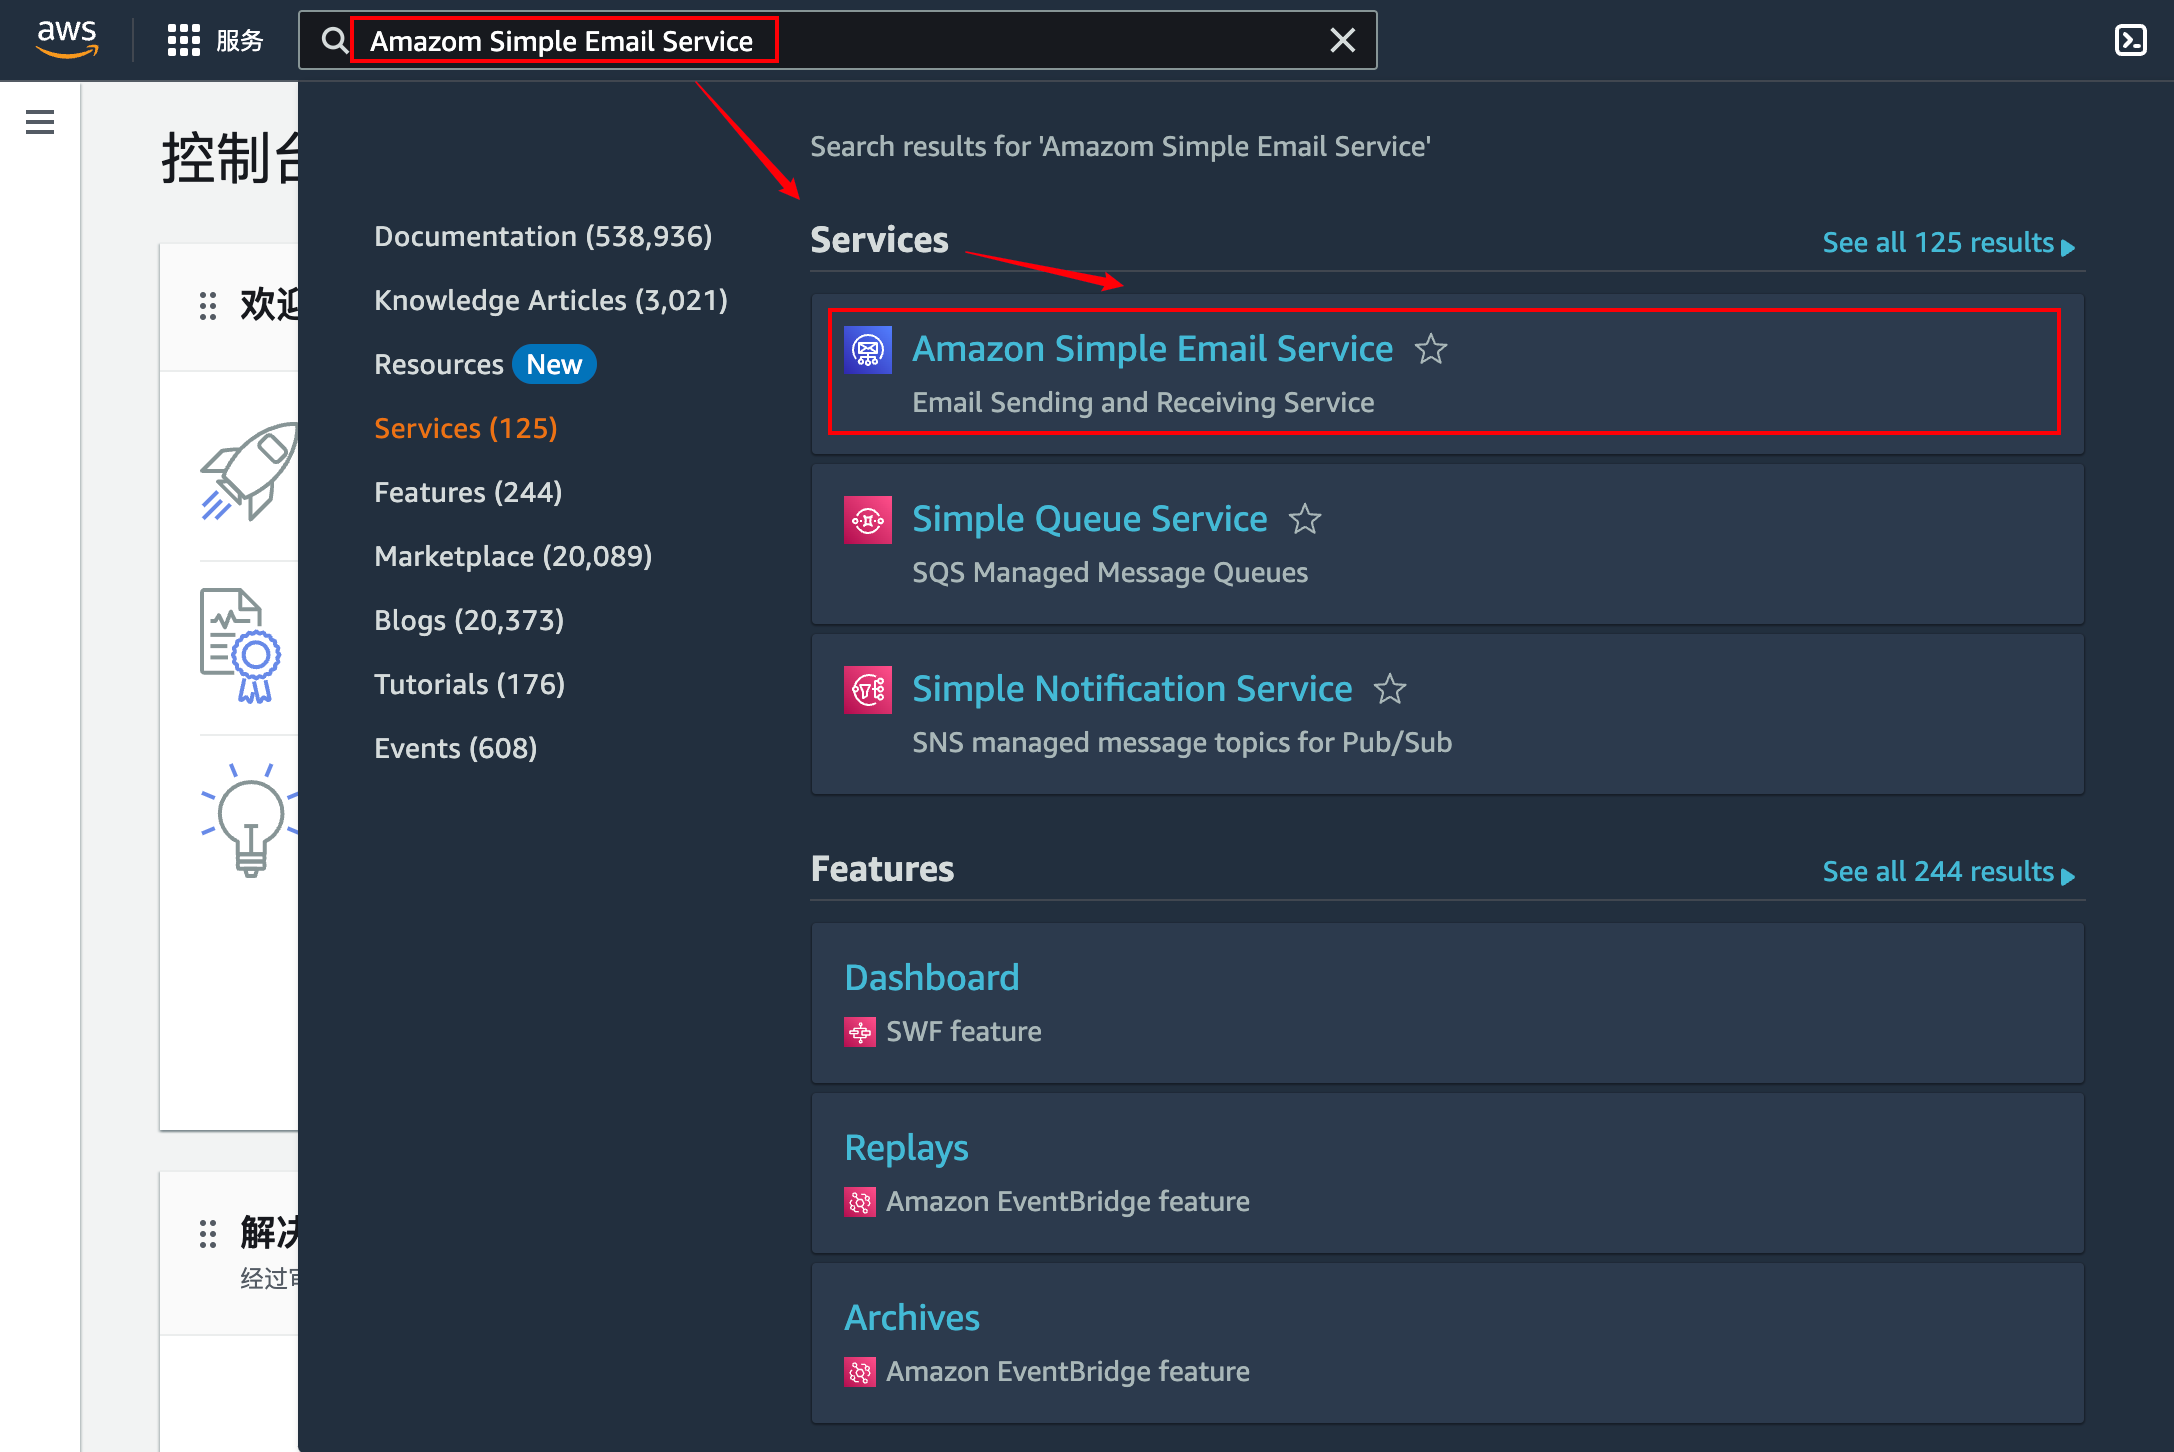Viewport: 2174px width, 1452px height.
Task: Click 'Amazon EventBridge feature' under Archives
Action: pyautogui.click(x=1068, y=1371)
